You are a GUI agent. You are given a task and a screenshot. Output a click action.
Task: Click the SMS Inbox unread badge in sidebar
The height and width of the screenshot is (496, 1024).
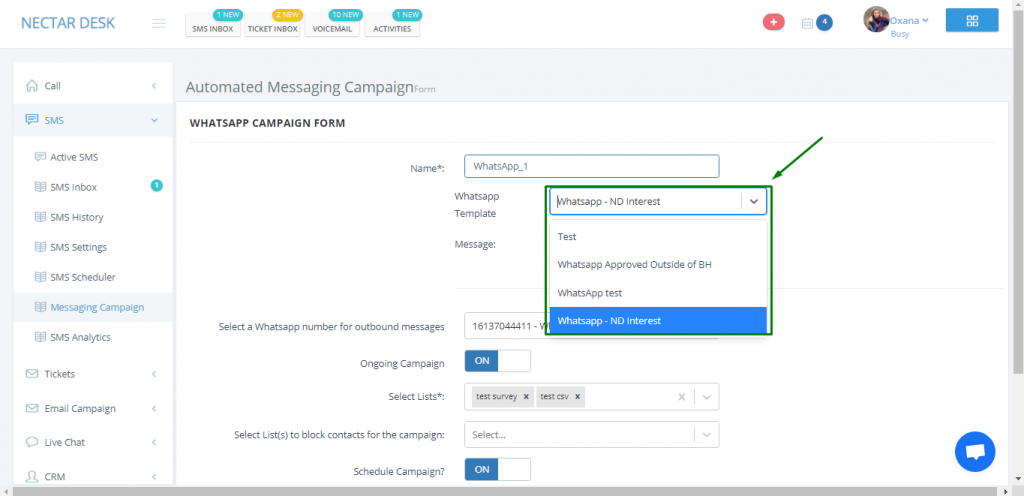156,186
